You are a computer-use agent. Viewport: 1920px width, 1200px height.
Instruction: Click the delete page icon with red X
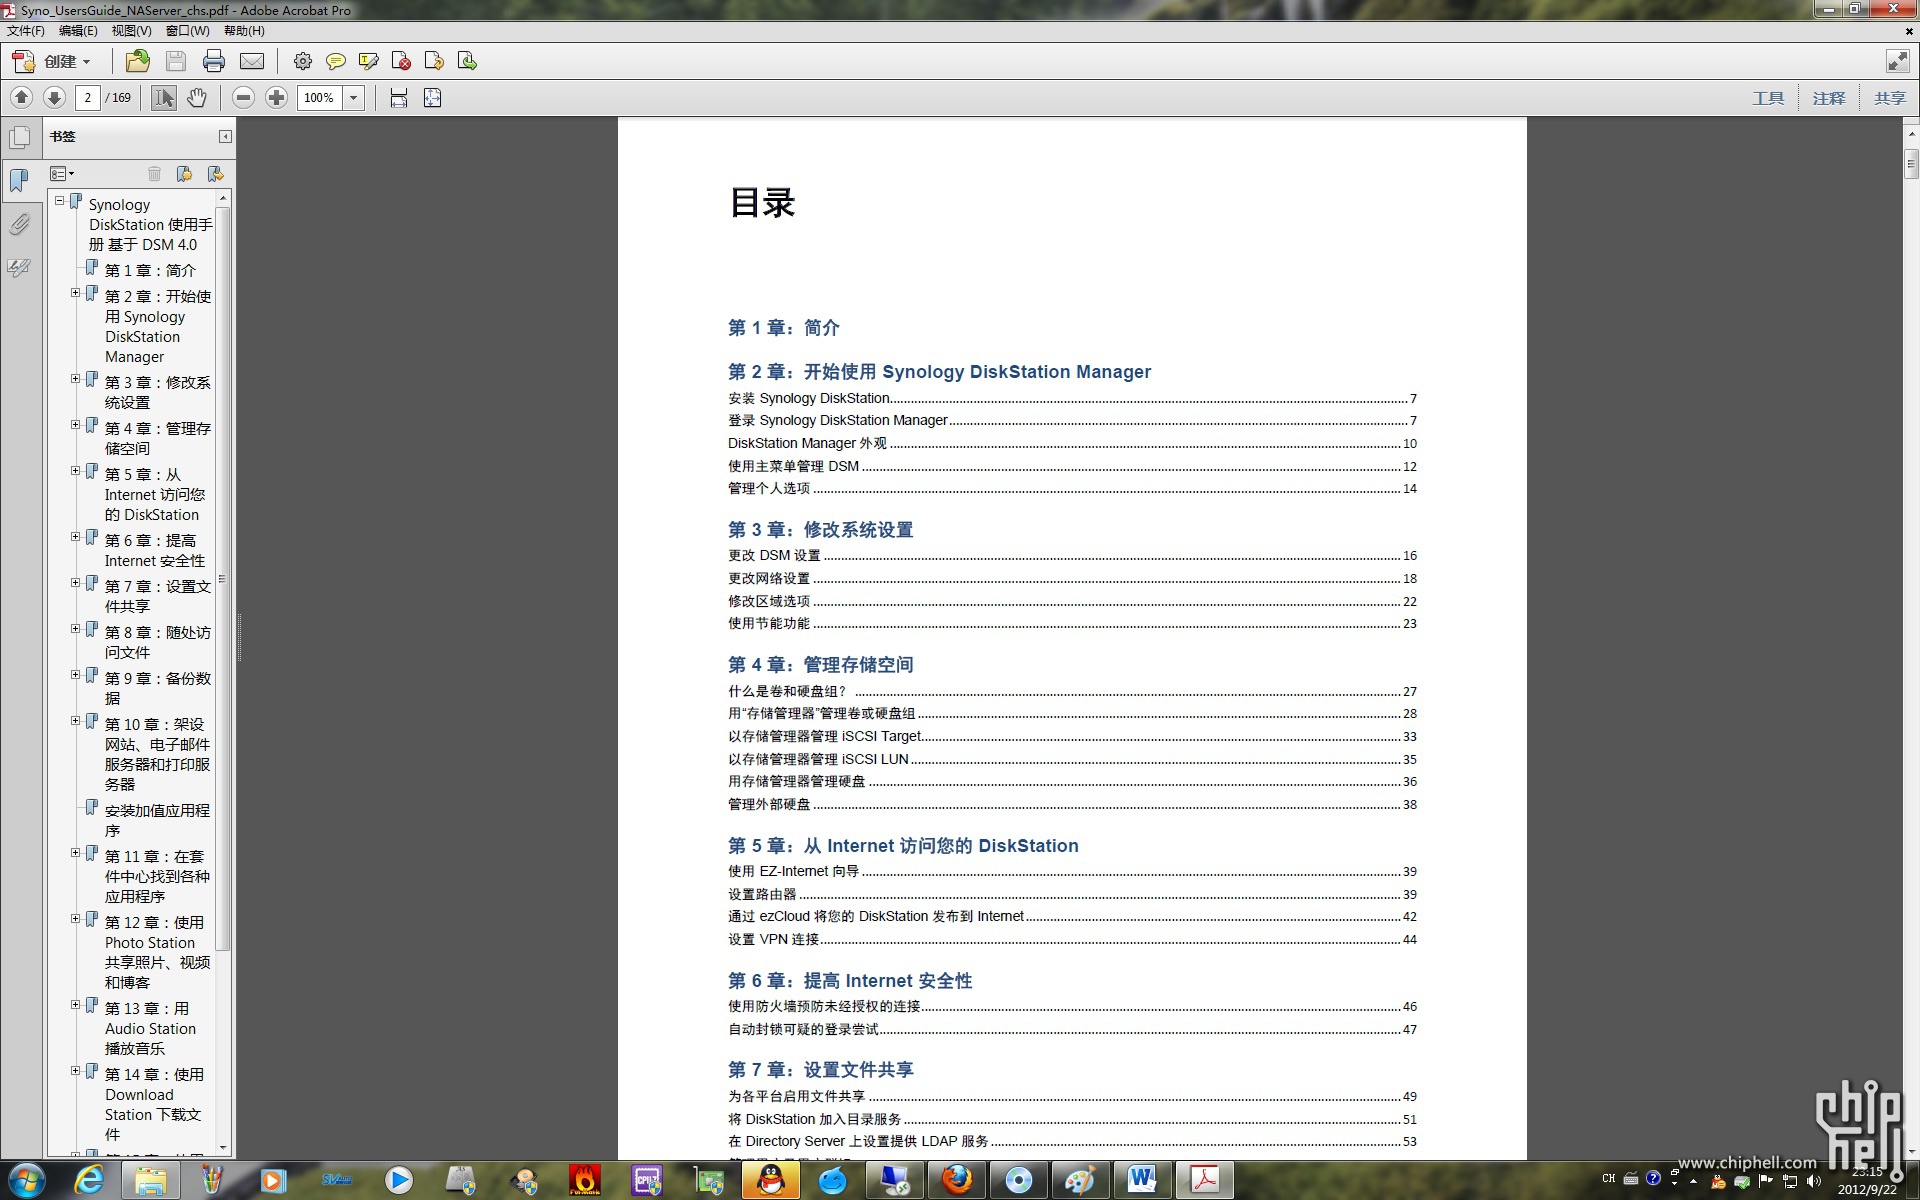point(402,62)
